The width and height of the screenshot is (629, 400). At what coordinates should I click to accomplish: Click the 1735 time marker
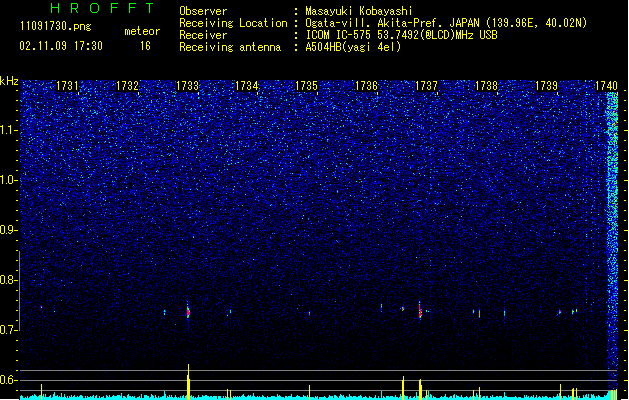tap(306, 86)
